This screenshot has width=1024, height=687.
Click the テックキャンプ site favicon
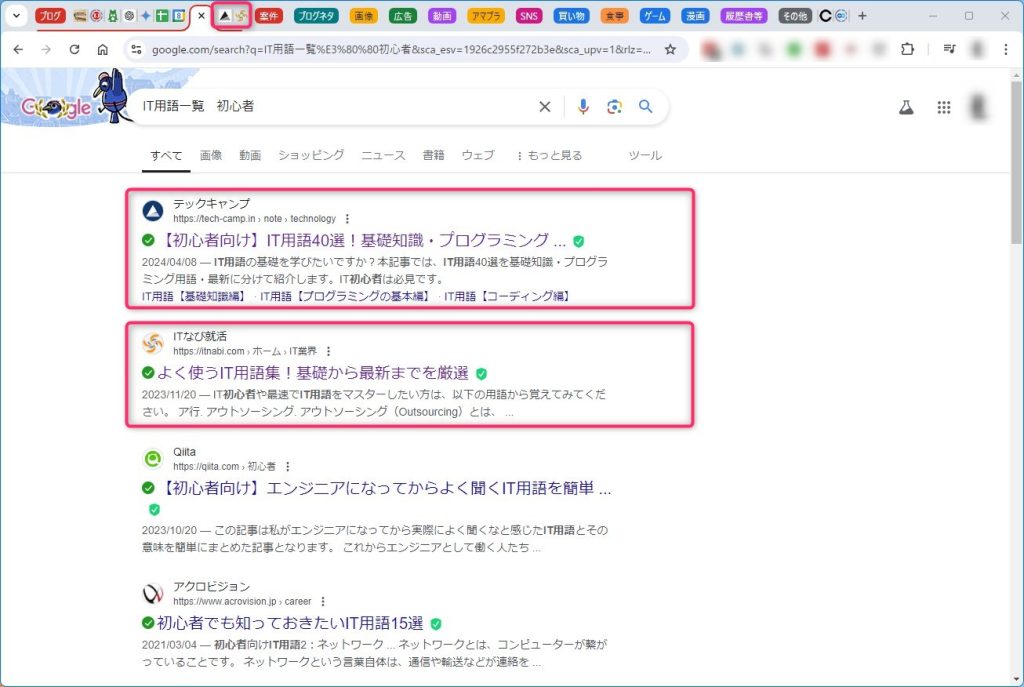point(153,210)
